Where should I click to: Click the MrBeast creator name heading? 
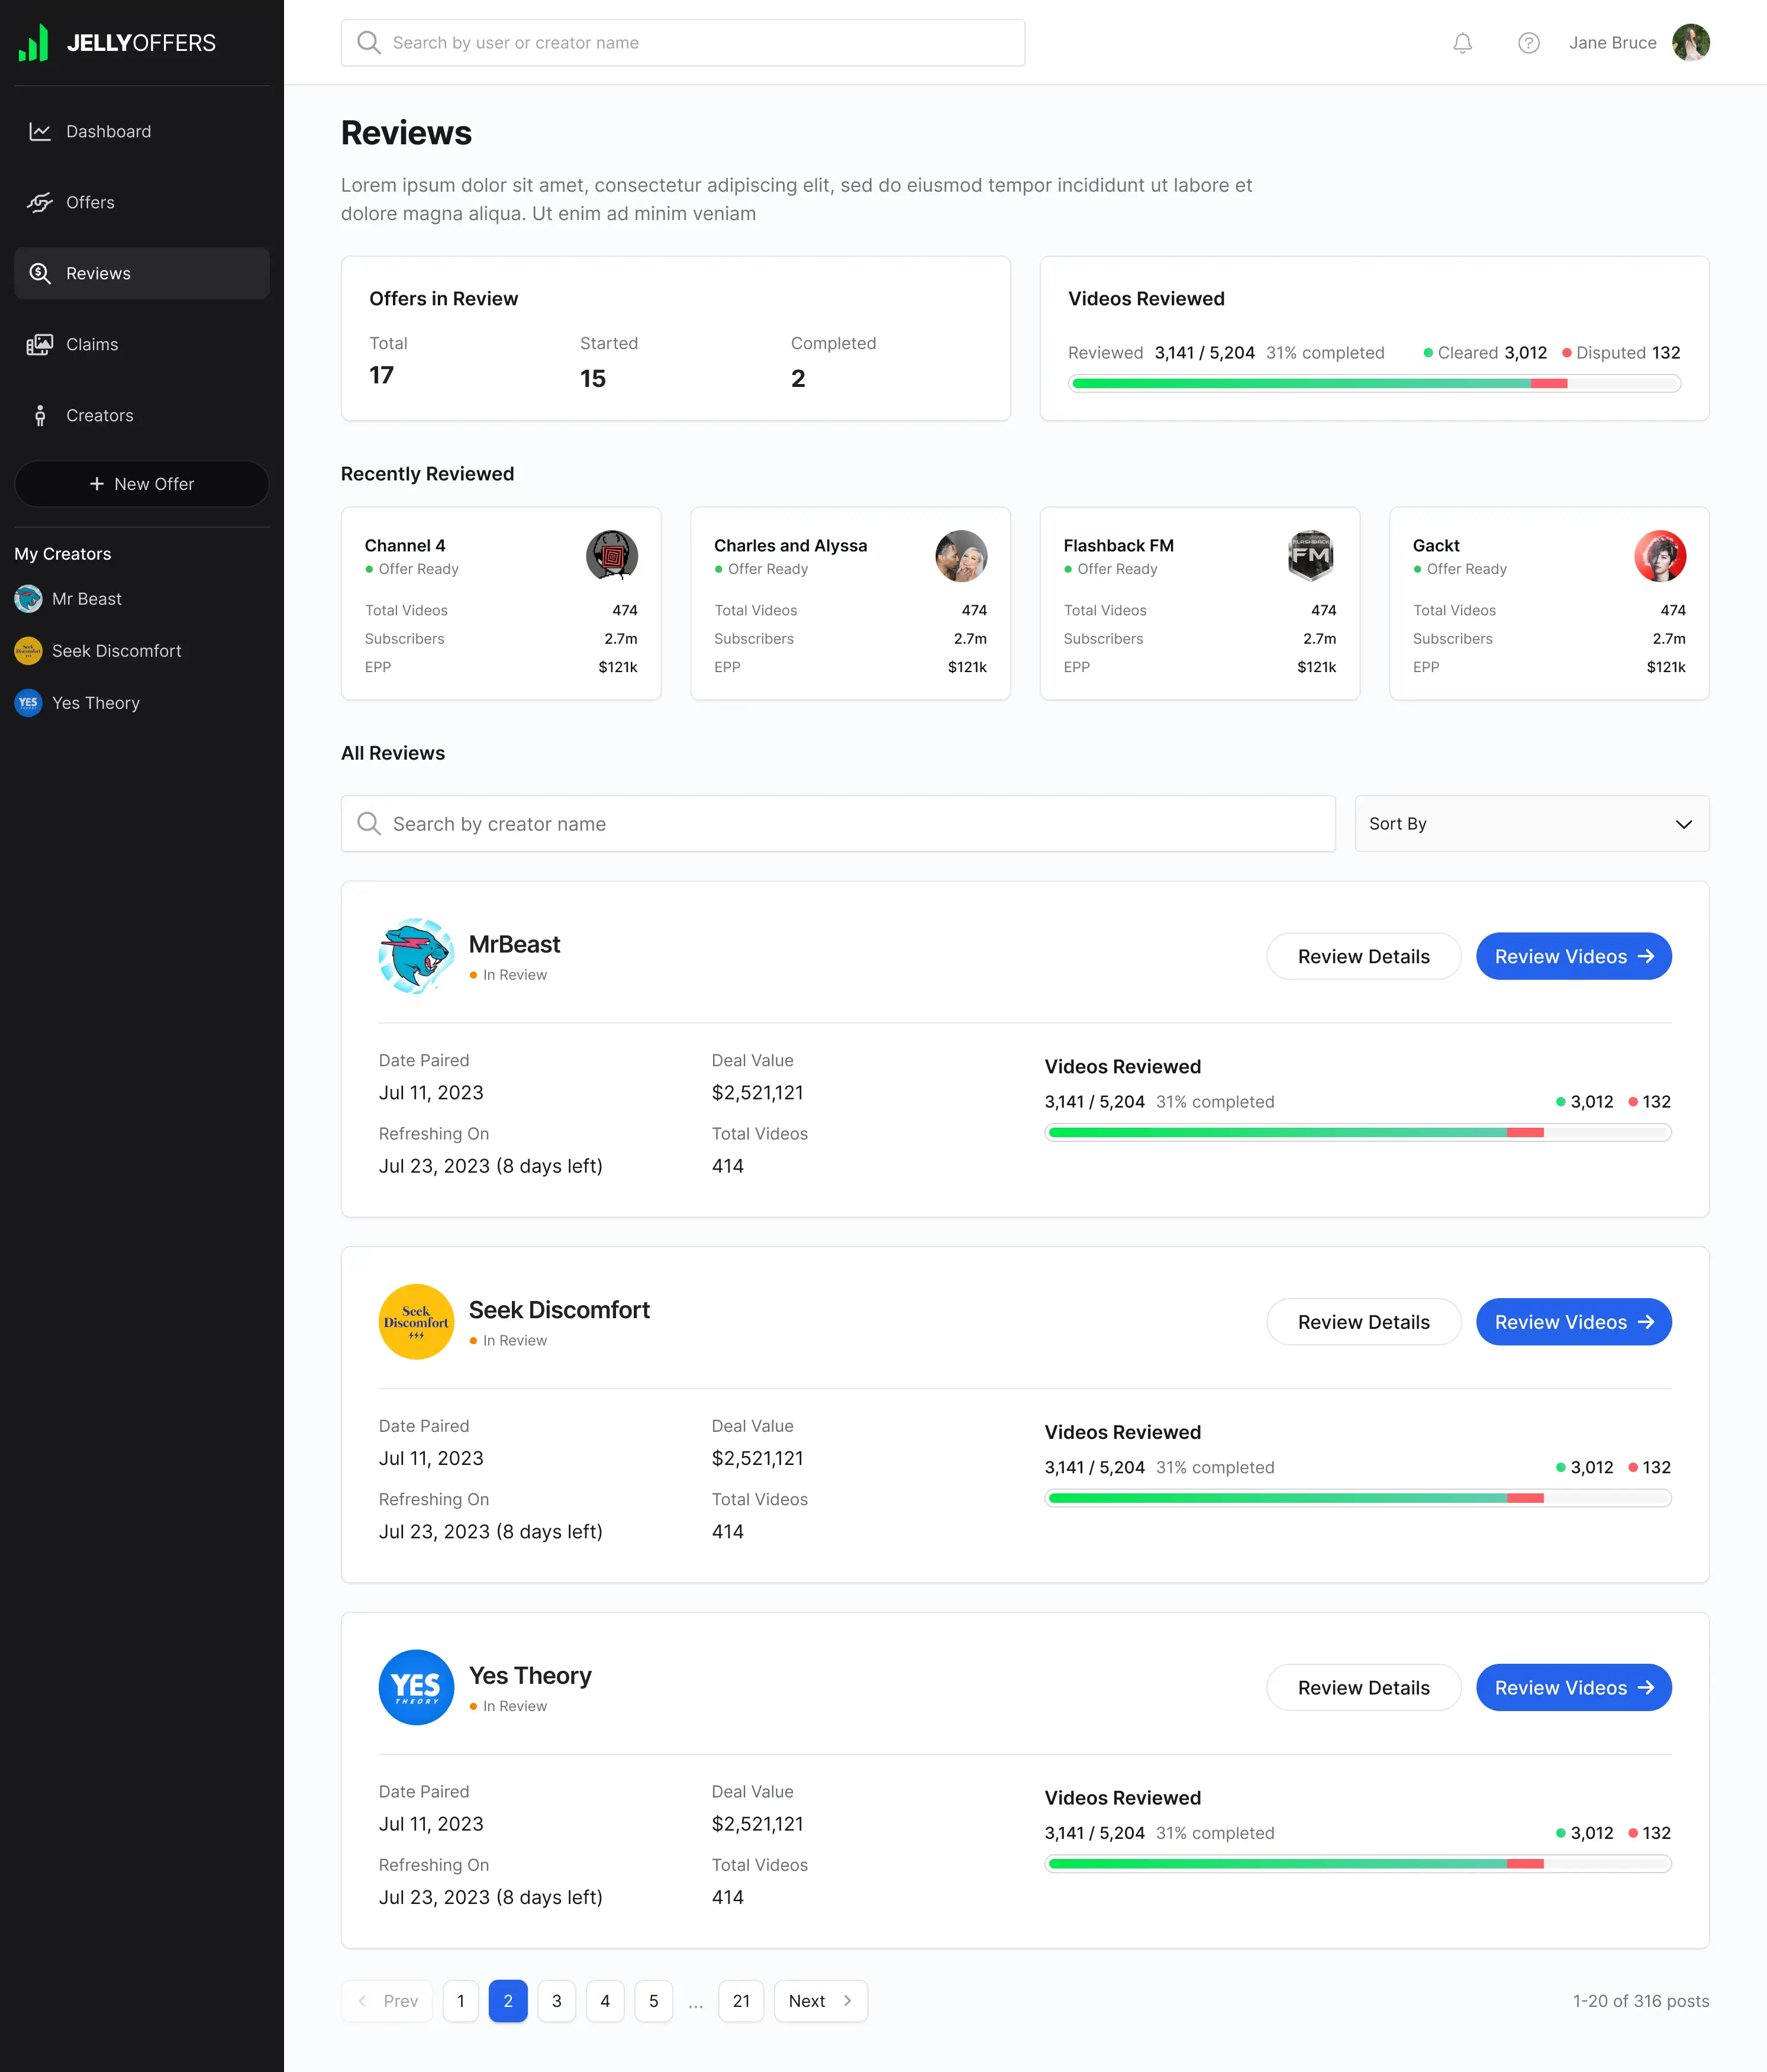pos(514,945)
